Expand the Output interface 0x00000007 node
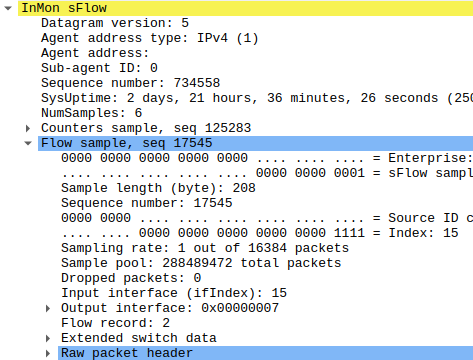473x360 pixels. (48, 308)
